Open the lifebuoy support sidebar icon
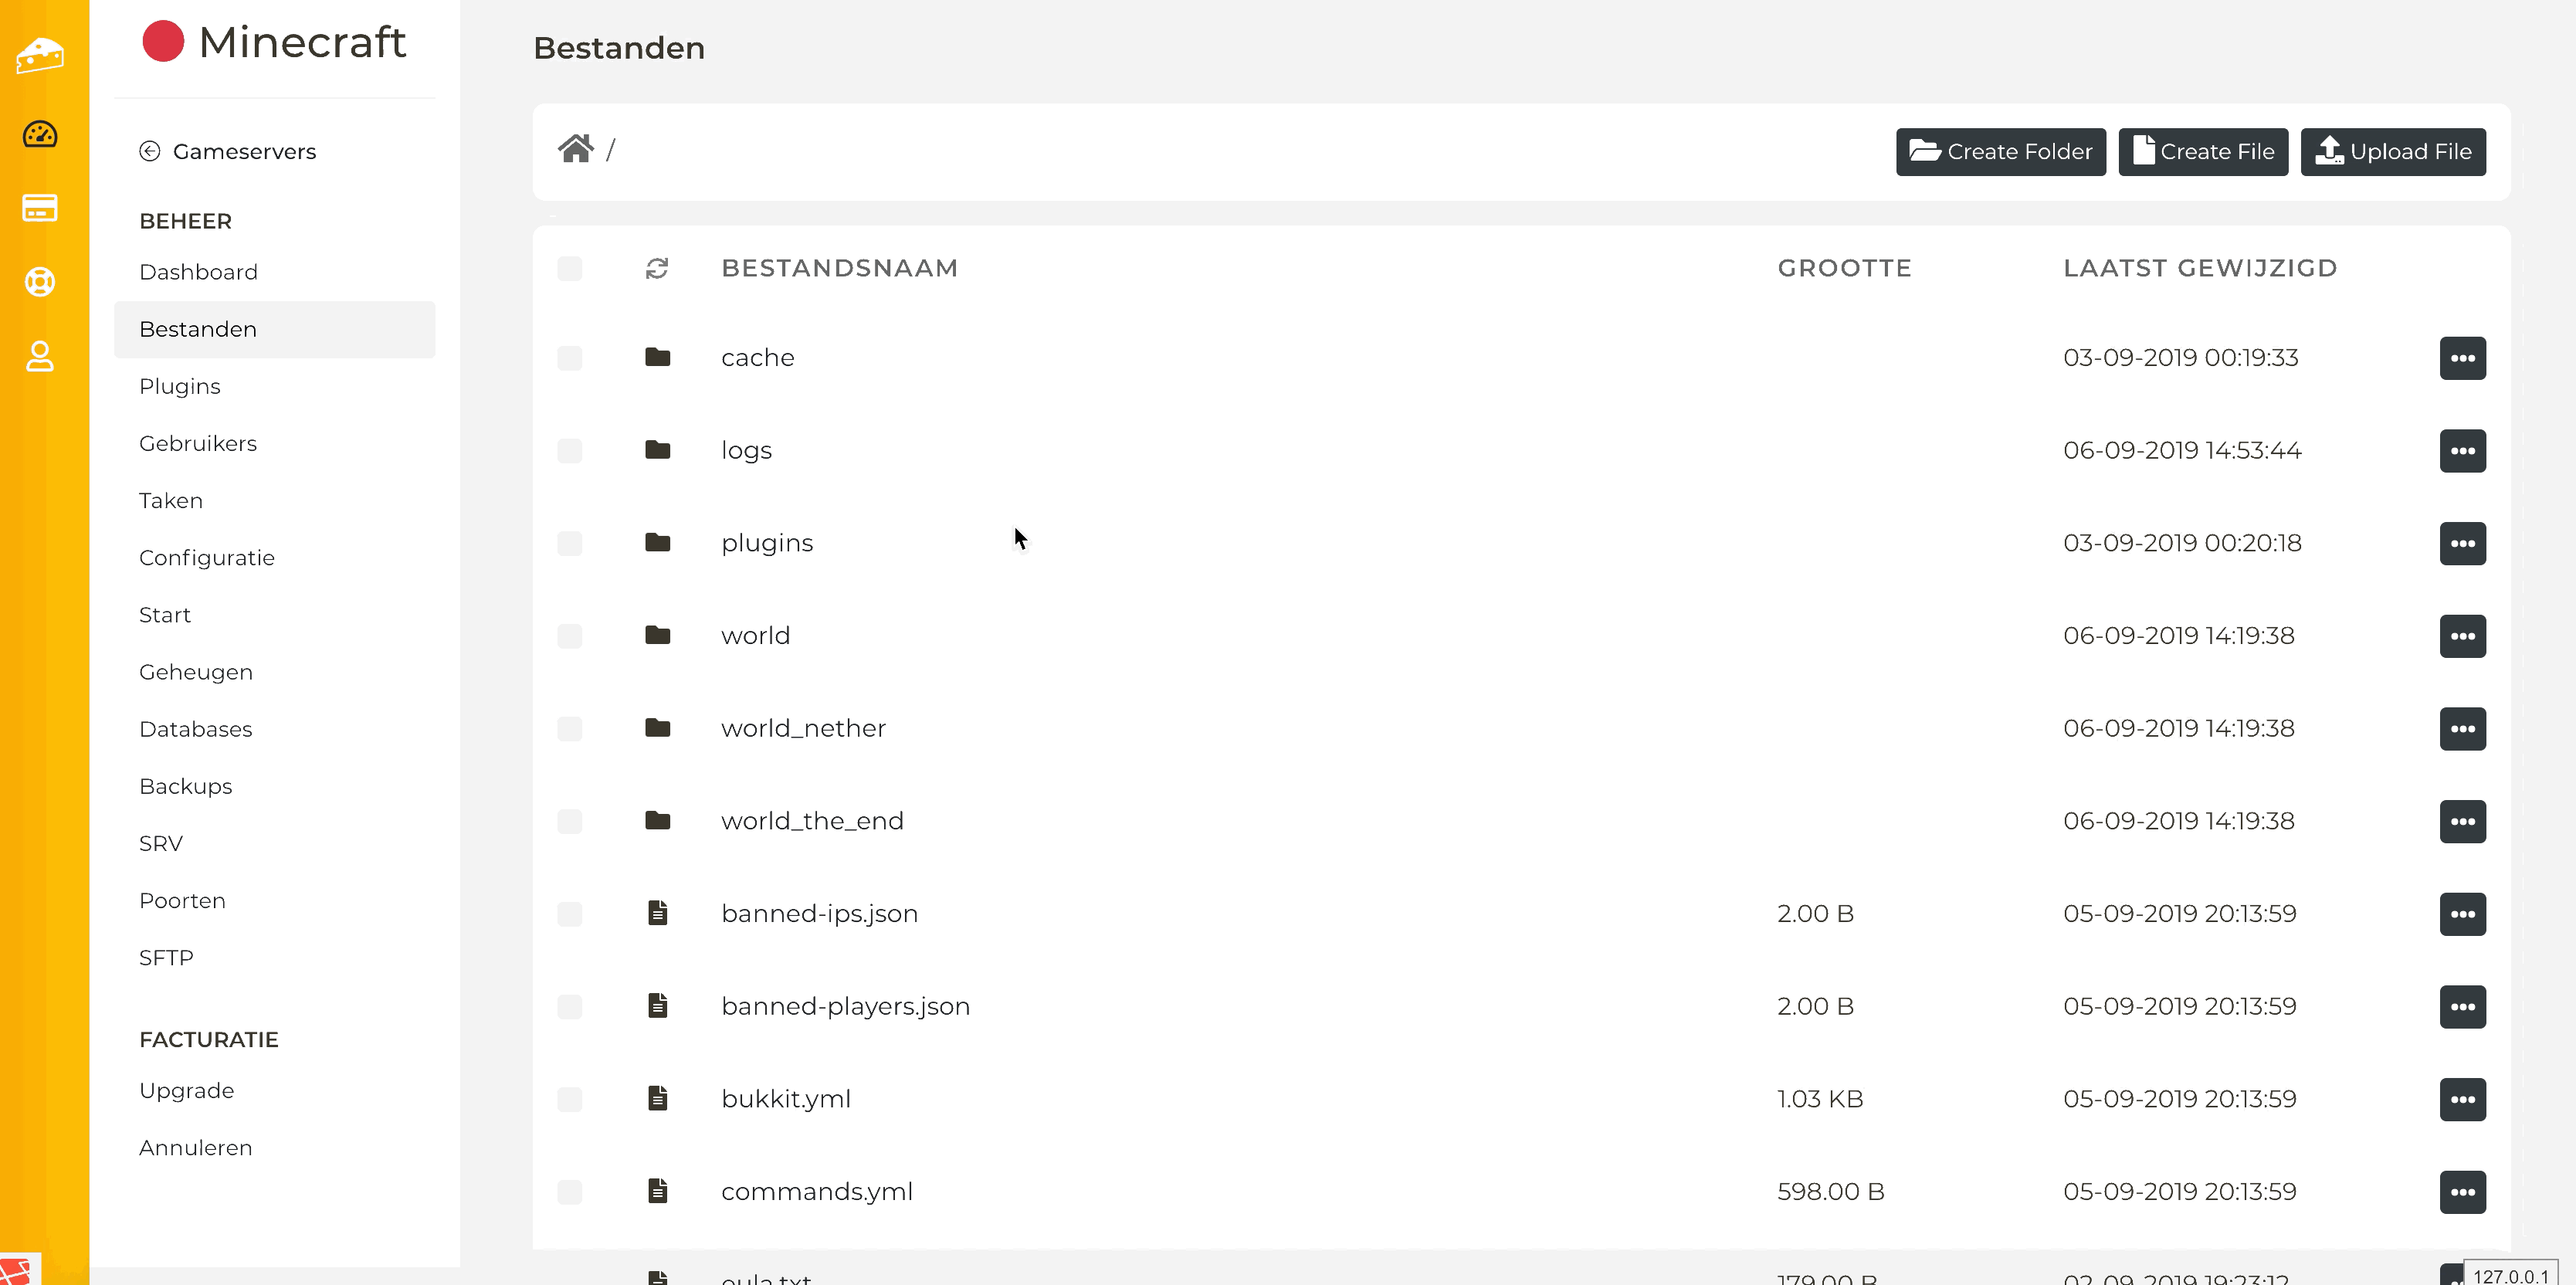The image size is (2576, 1285). (x=40, y=282)
